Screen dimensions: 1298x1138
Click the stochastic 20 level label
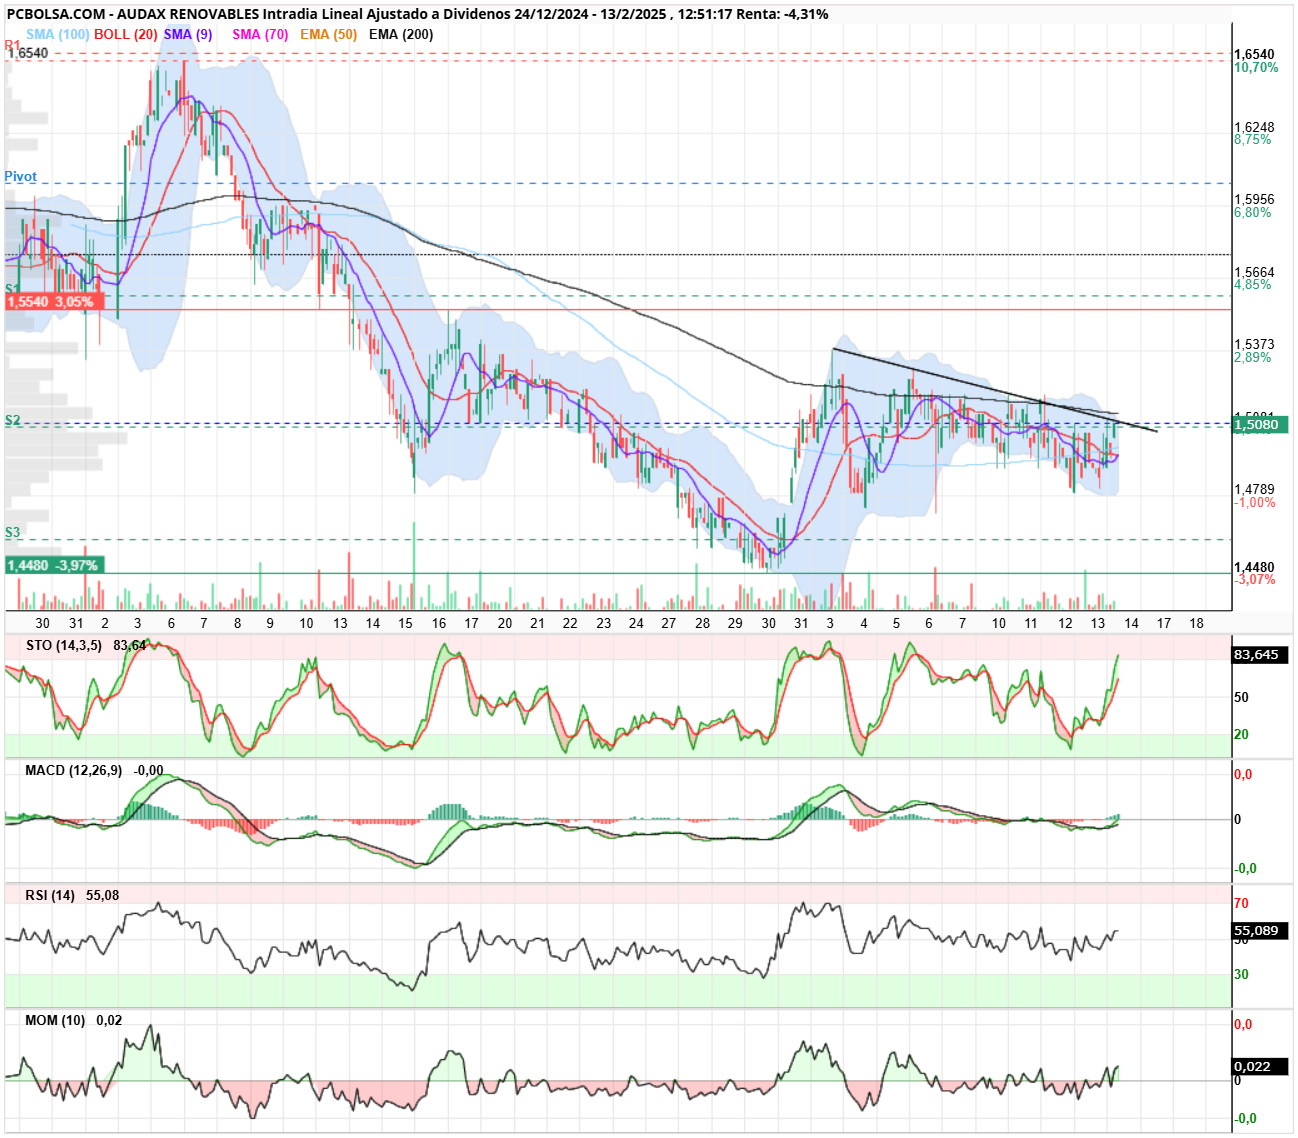tap(1241, 734)
